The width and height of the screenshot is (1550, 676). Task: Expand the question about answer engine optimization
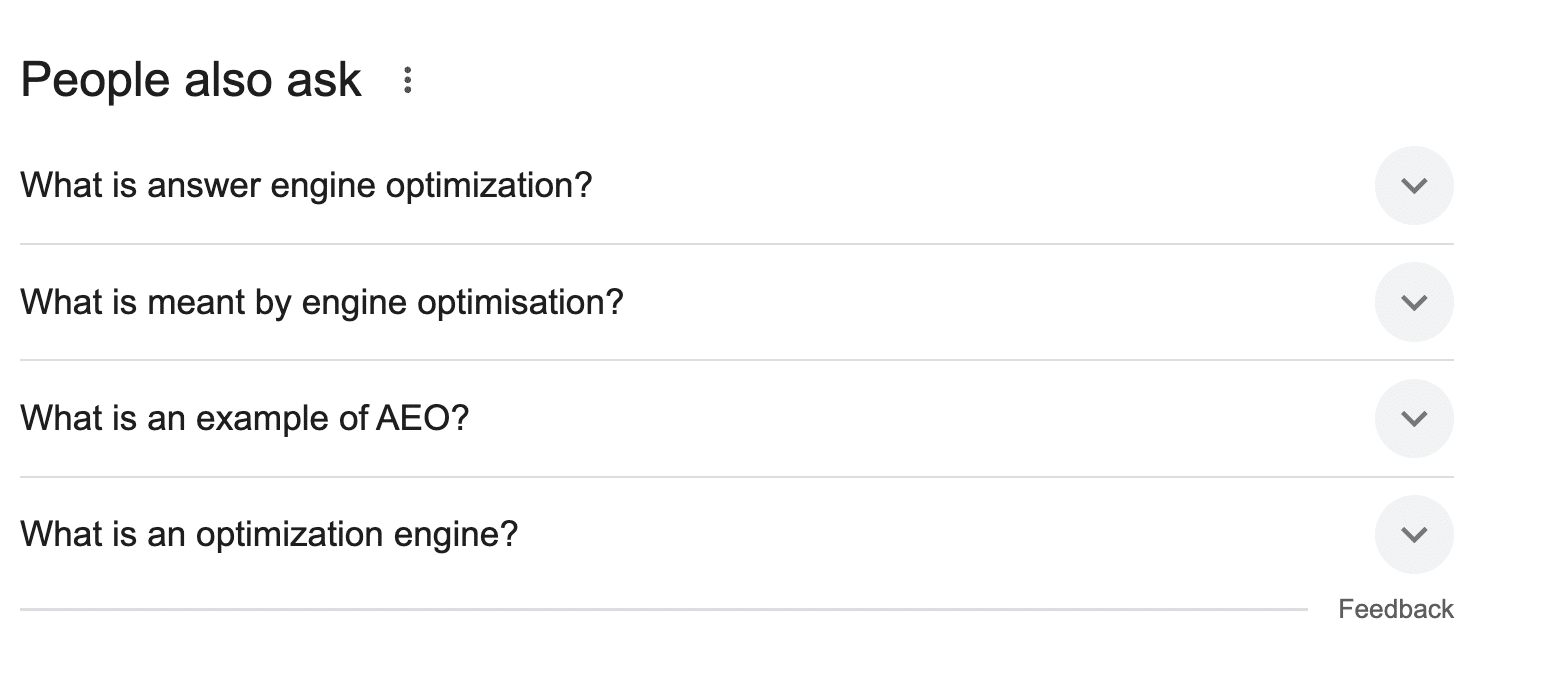tap(1414, 186)
